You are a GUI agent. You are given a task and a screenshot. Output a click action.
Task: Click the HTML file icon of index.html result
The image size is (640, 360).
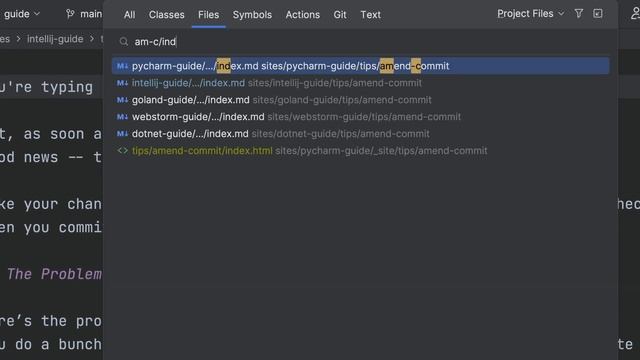[x=122, y=151]
